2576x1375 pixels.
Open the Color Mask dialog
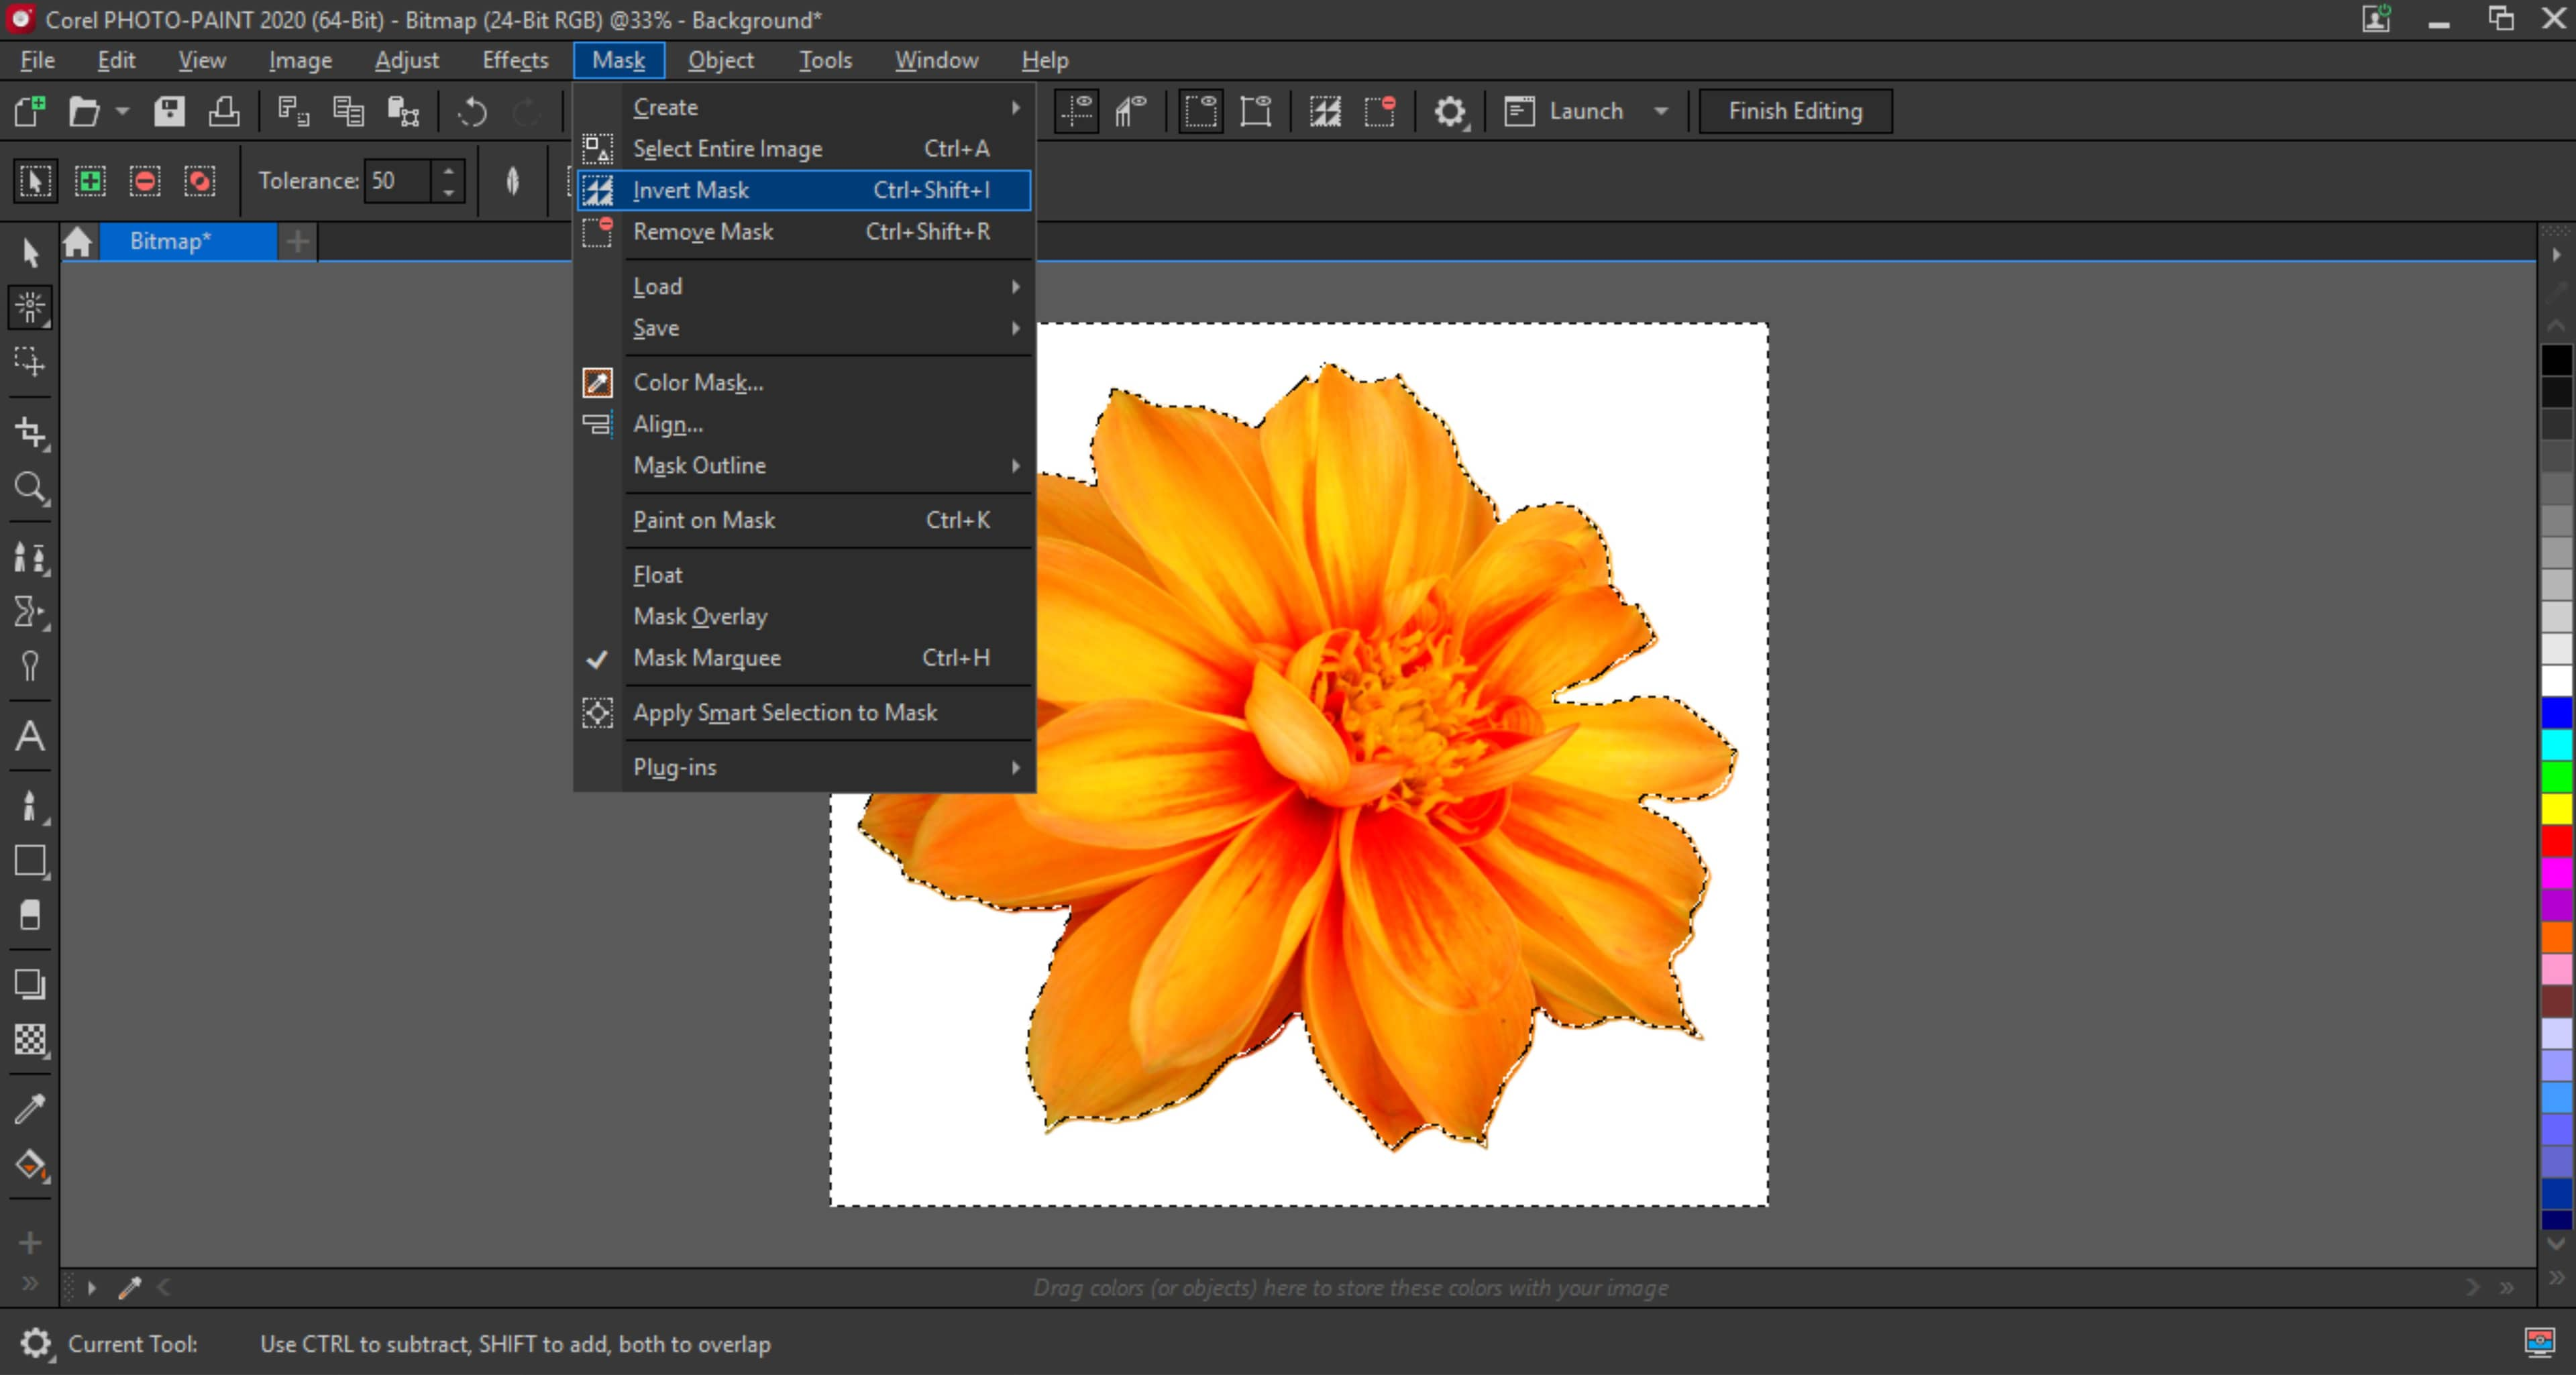698,382
